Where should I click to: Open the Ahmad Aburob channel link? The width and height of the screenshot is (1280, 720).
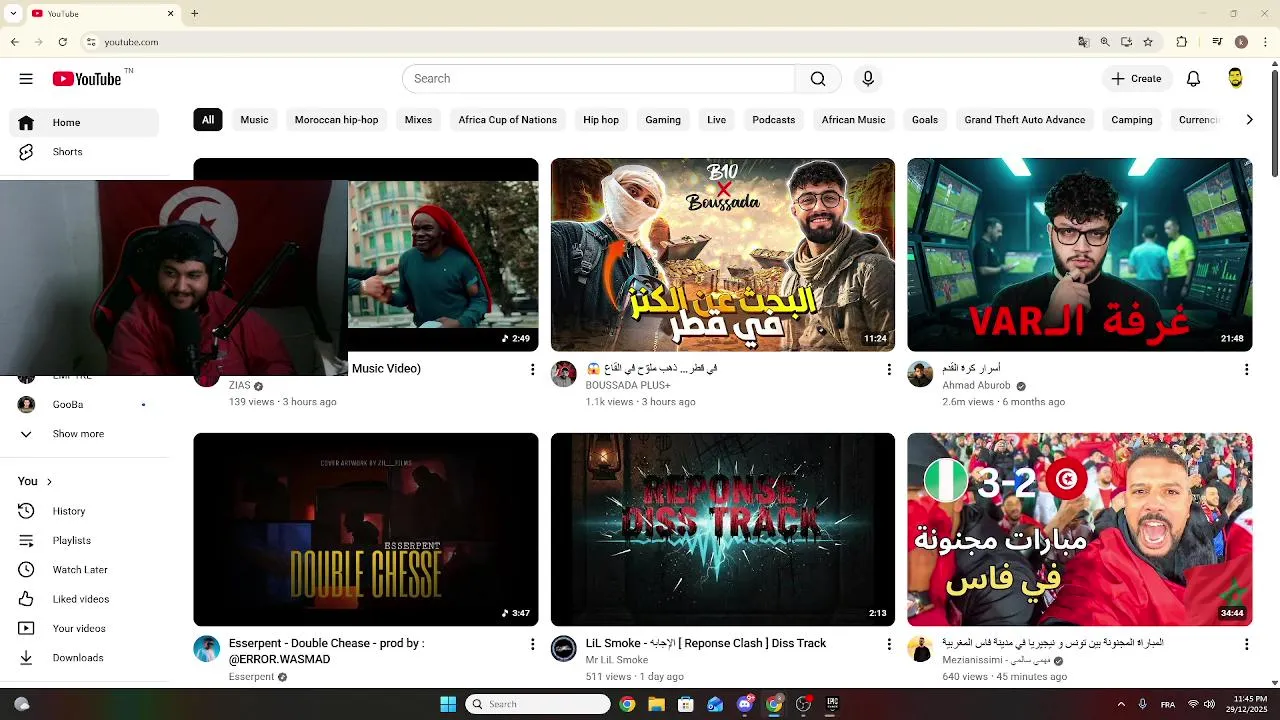point(976,386)
